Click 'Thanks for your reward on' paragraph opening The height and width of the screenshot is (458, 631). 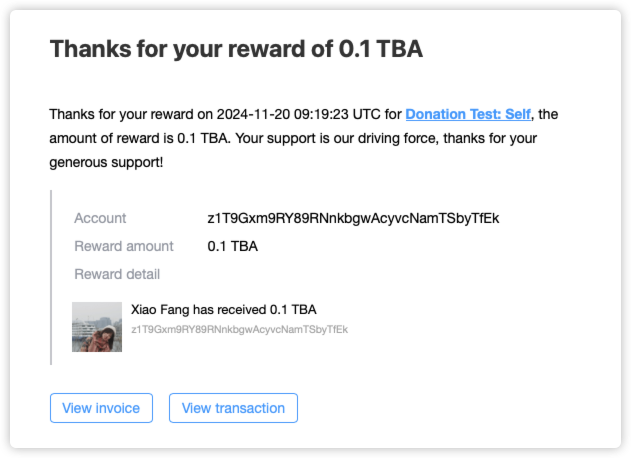(x=124, y=114)
